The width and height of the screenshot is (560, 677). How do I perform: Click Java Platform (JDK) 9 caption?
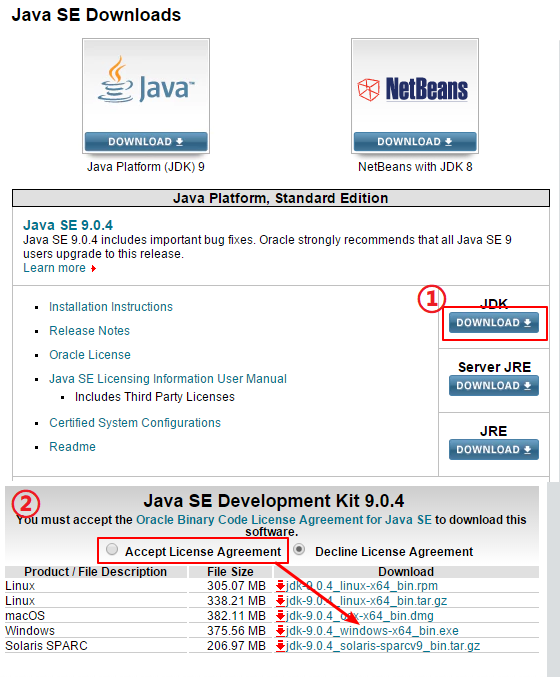[146, 167]
